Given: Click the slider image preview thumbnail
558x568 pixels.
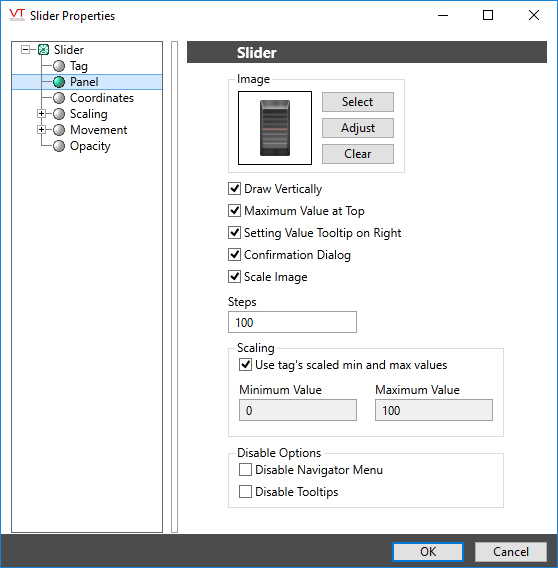Looking at the screenshot, I should 275,128.
